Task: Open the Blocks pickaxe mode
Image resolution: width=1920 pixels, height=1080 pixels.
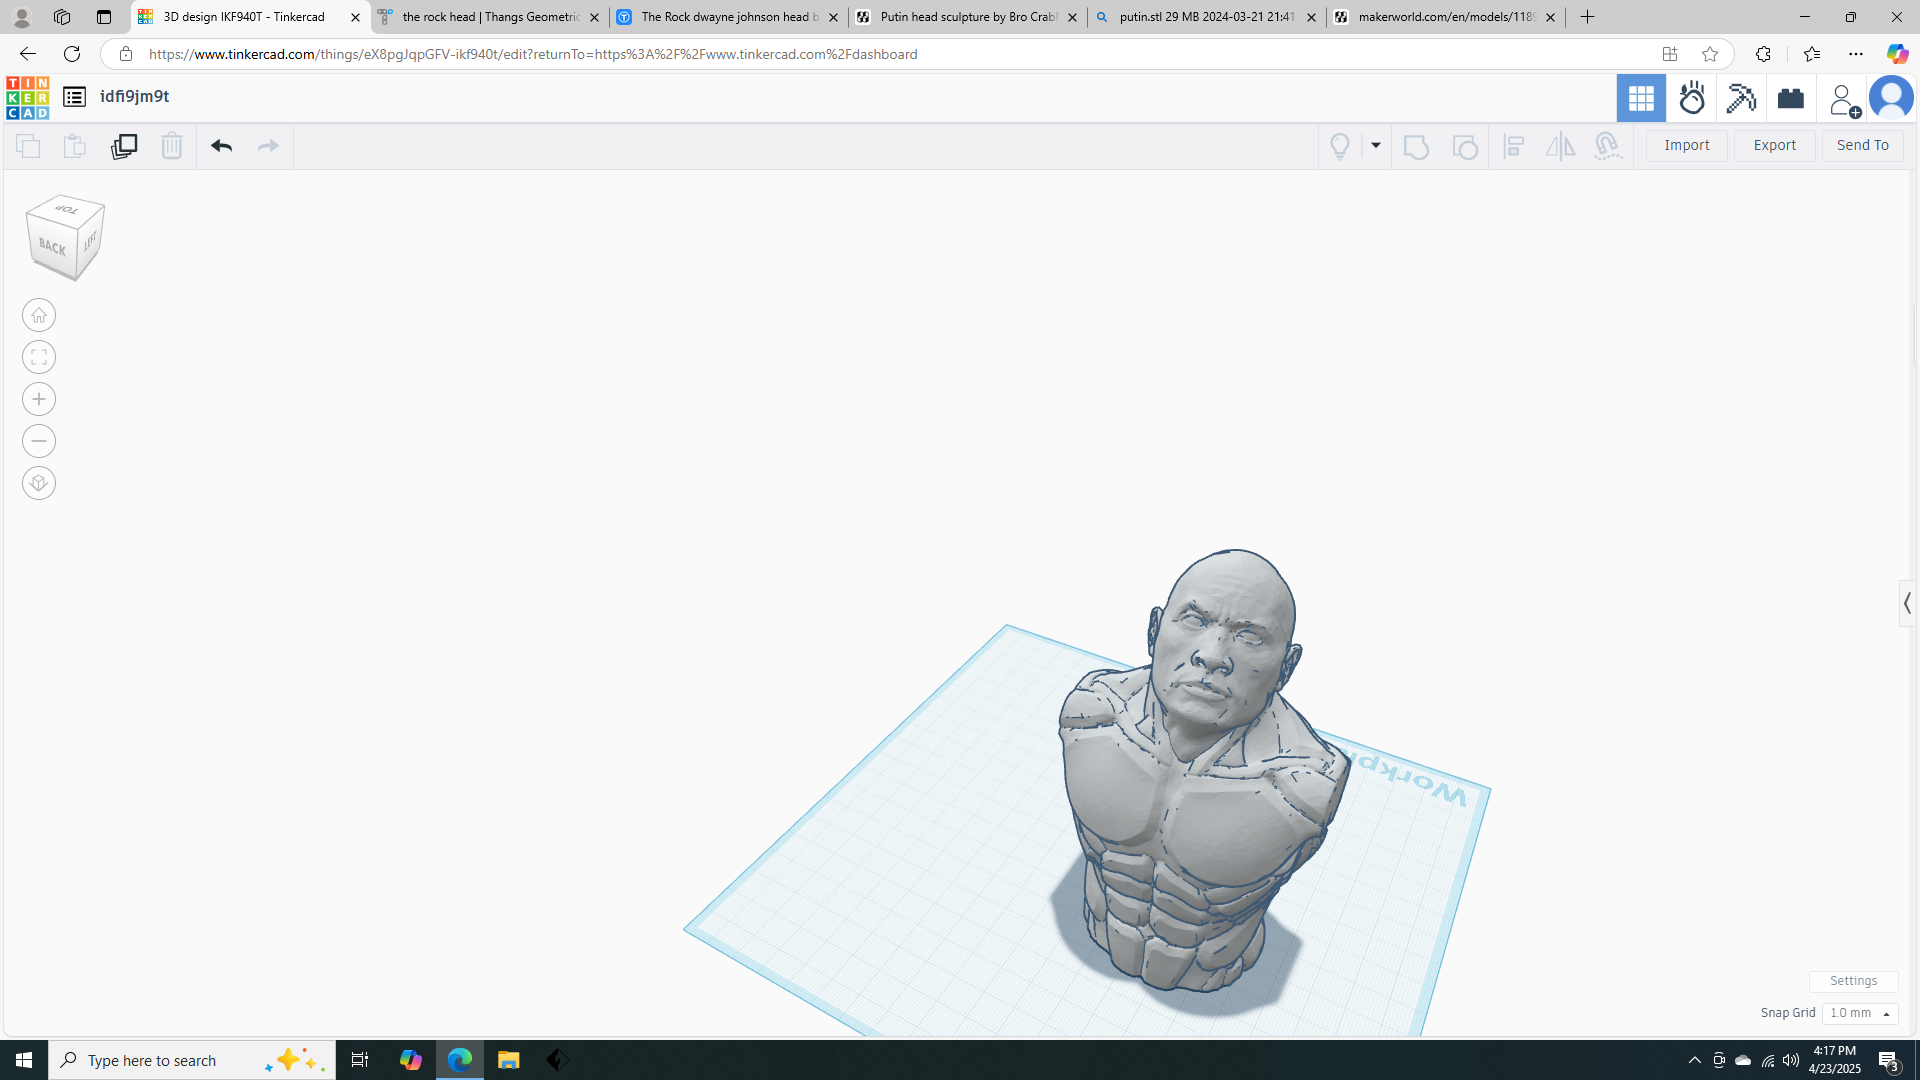Action: (1741, 98)
